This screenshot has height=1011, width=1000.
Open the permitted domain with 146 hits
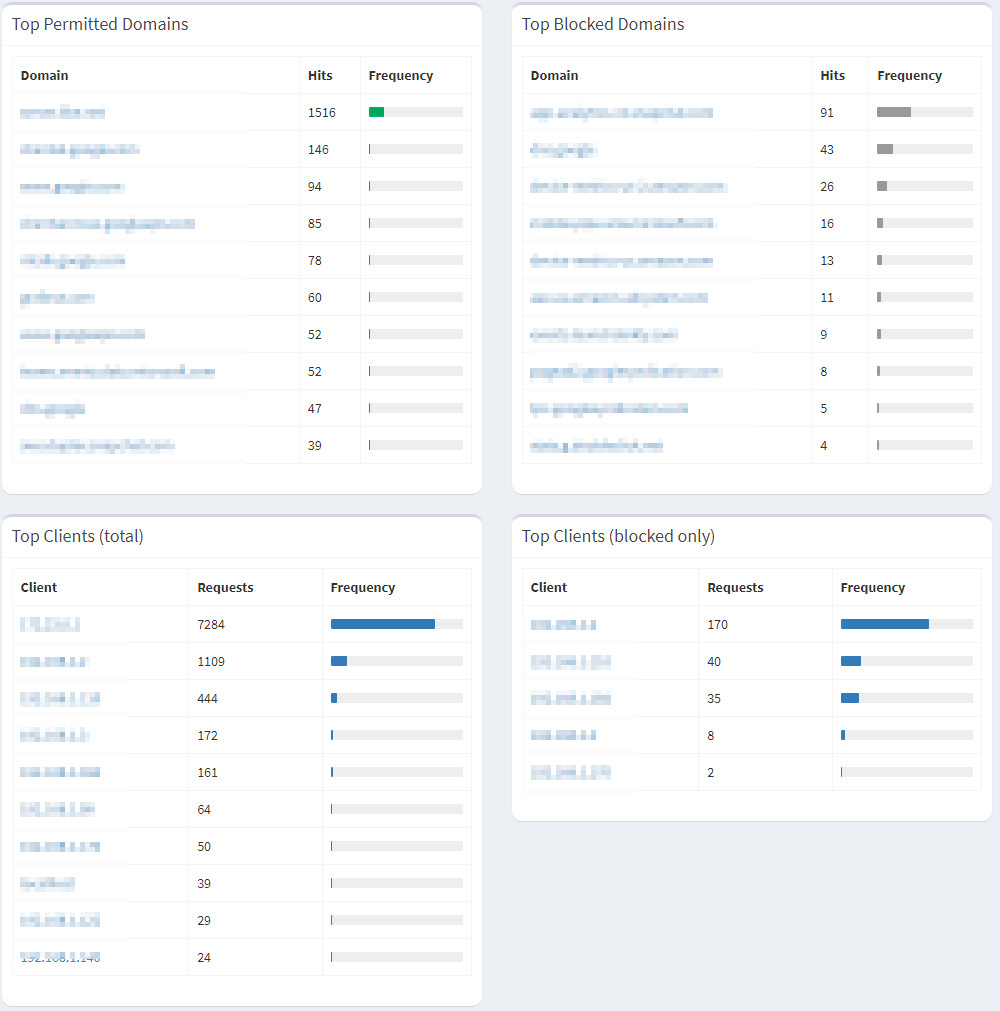pos(79,150)
